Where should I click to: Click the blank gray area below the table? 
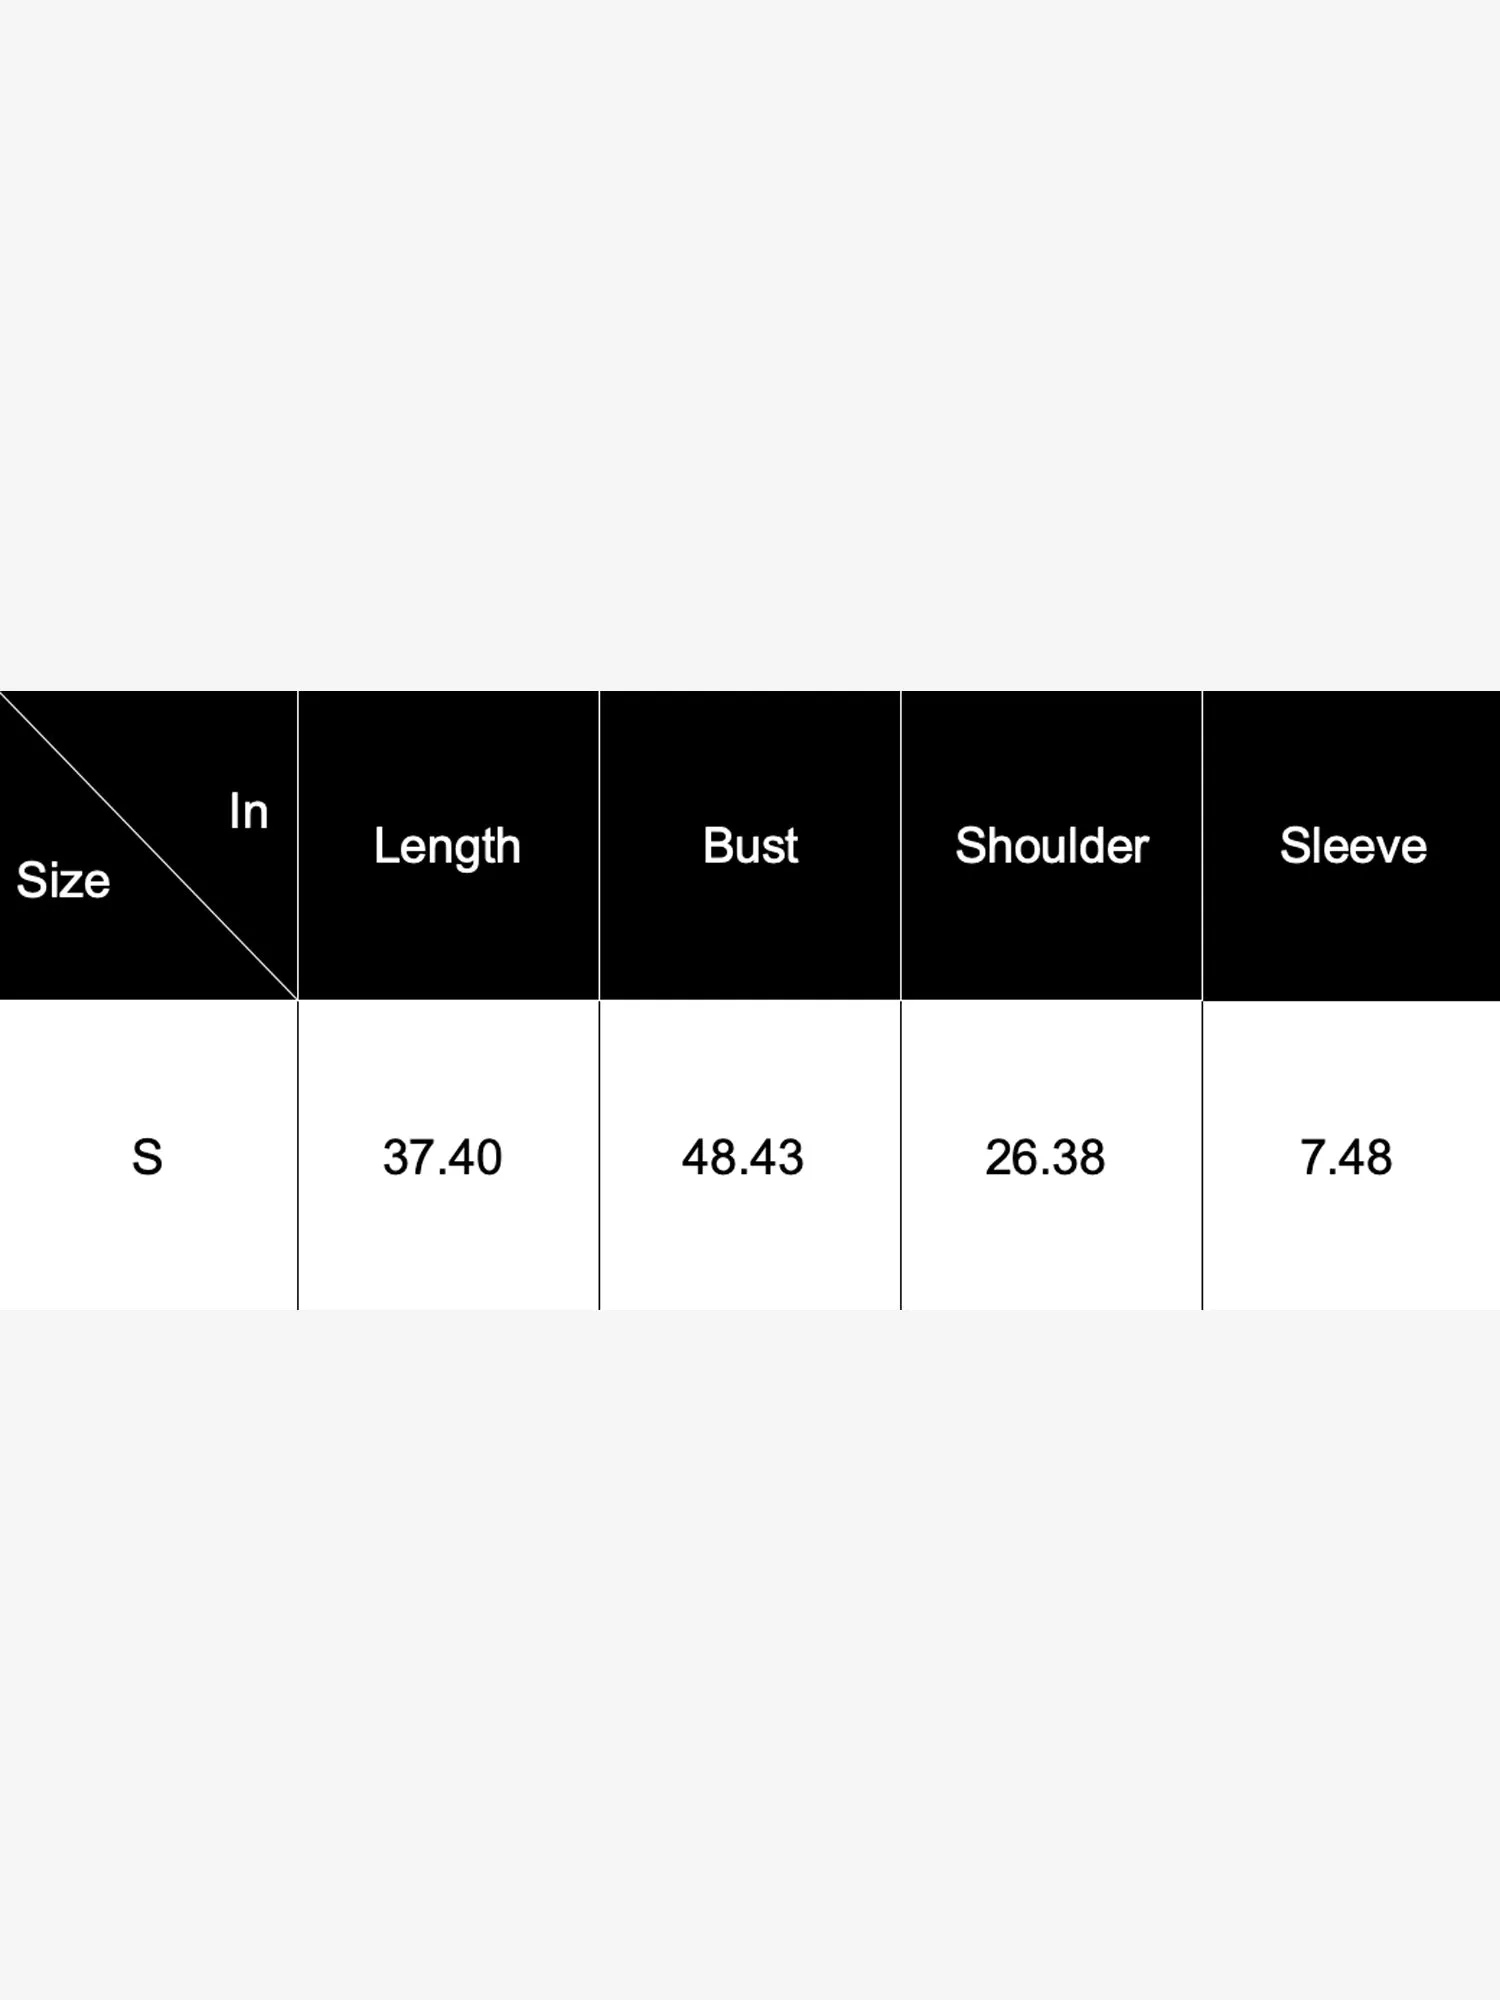(750, 1655)
